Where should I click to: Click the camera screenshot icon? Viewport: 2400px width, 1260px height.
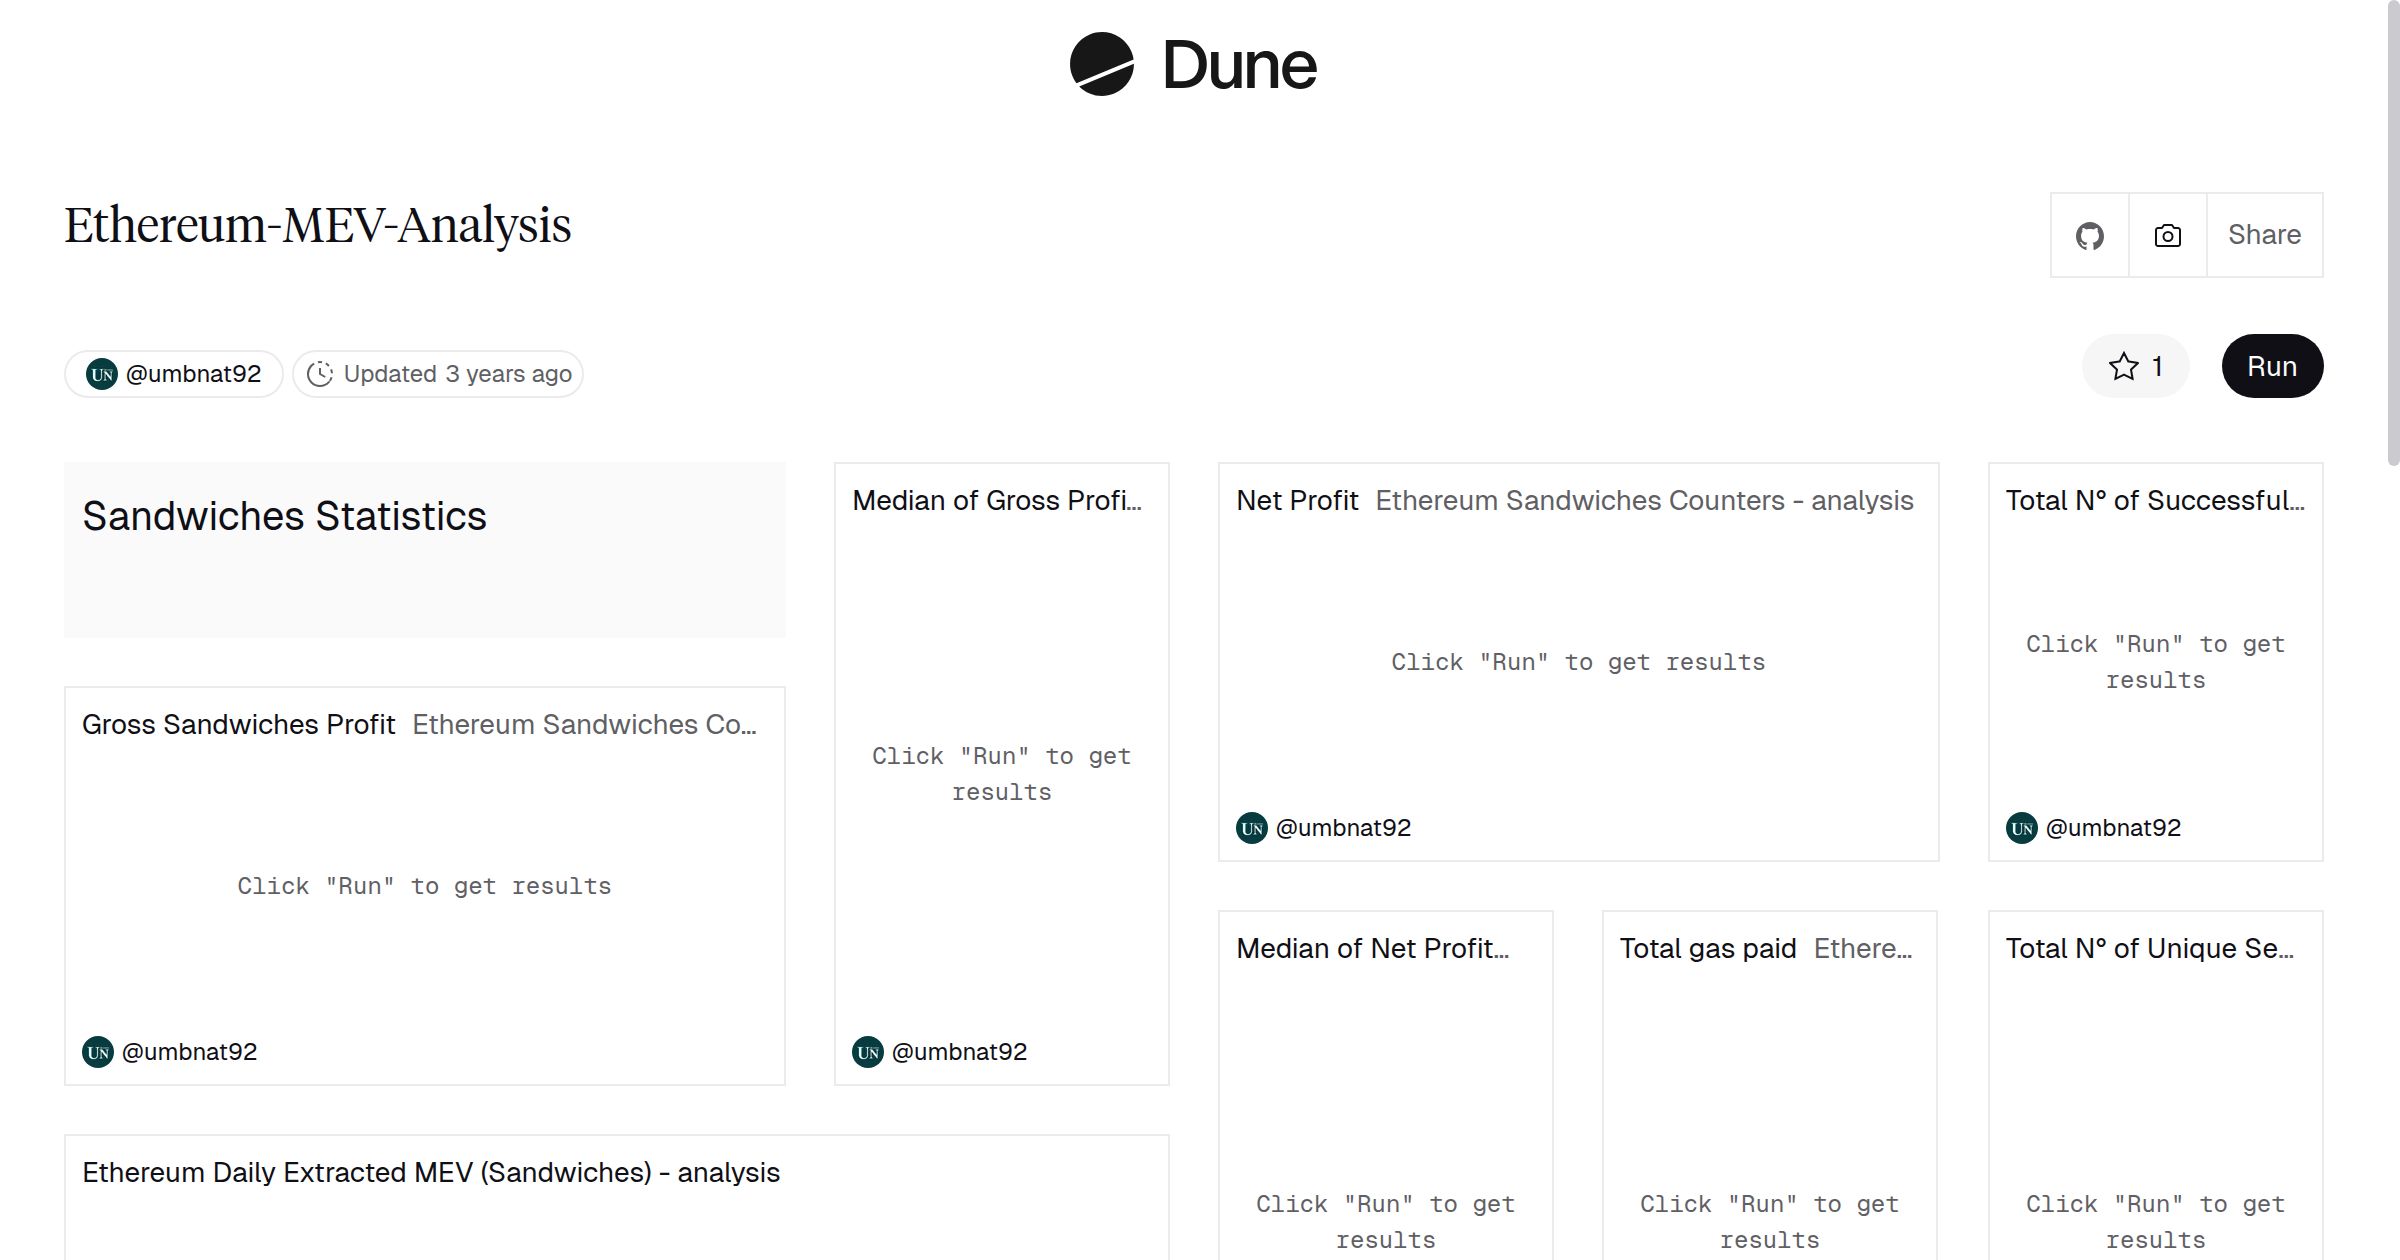coord(2167,236)
